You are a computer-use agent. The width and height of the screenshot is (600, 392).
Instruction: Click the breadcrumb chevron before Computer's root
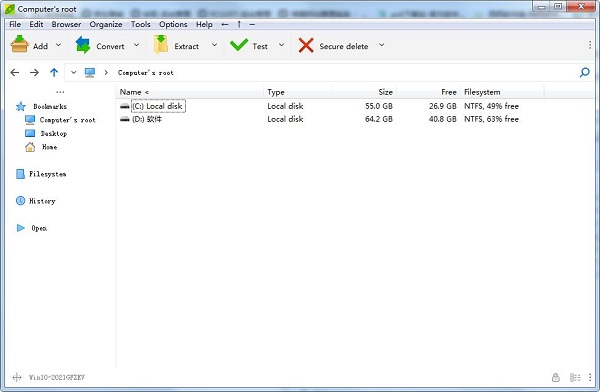106,72
